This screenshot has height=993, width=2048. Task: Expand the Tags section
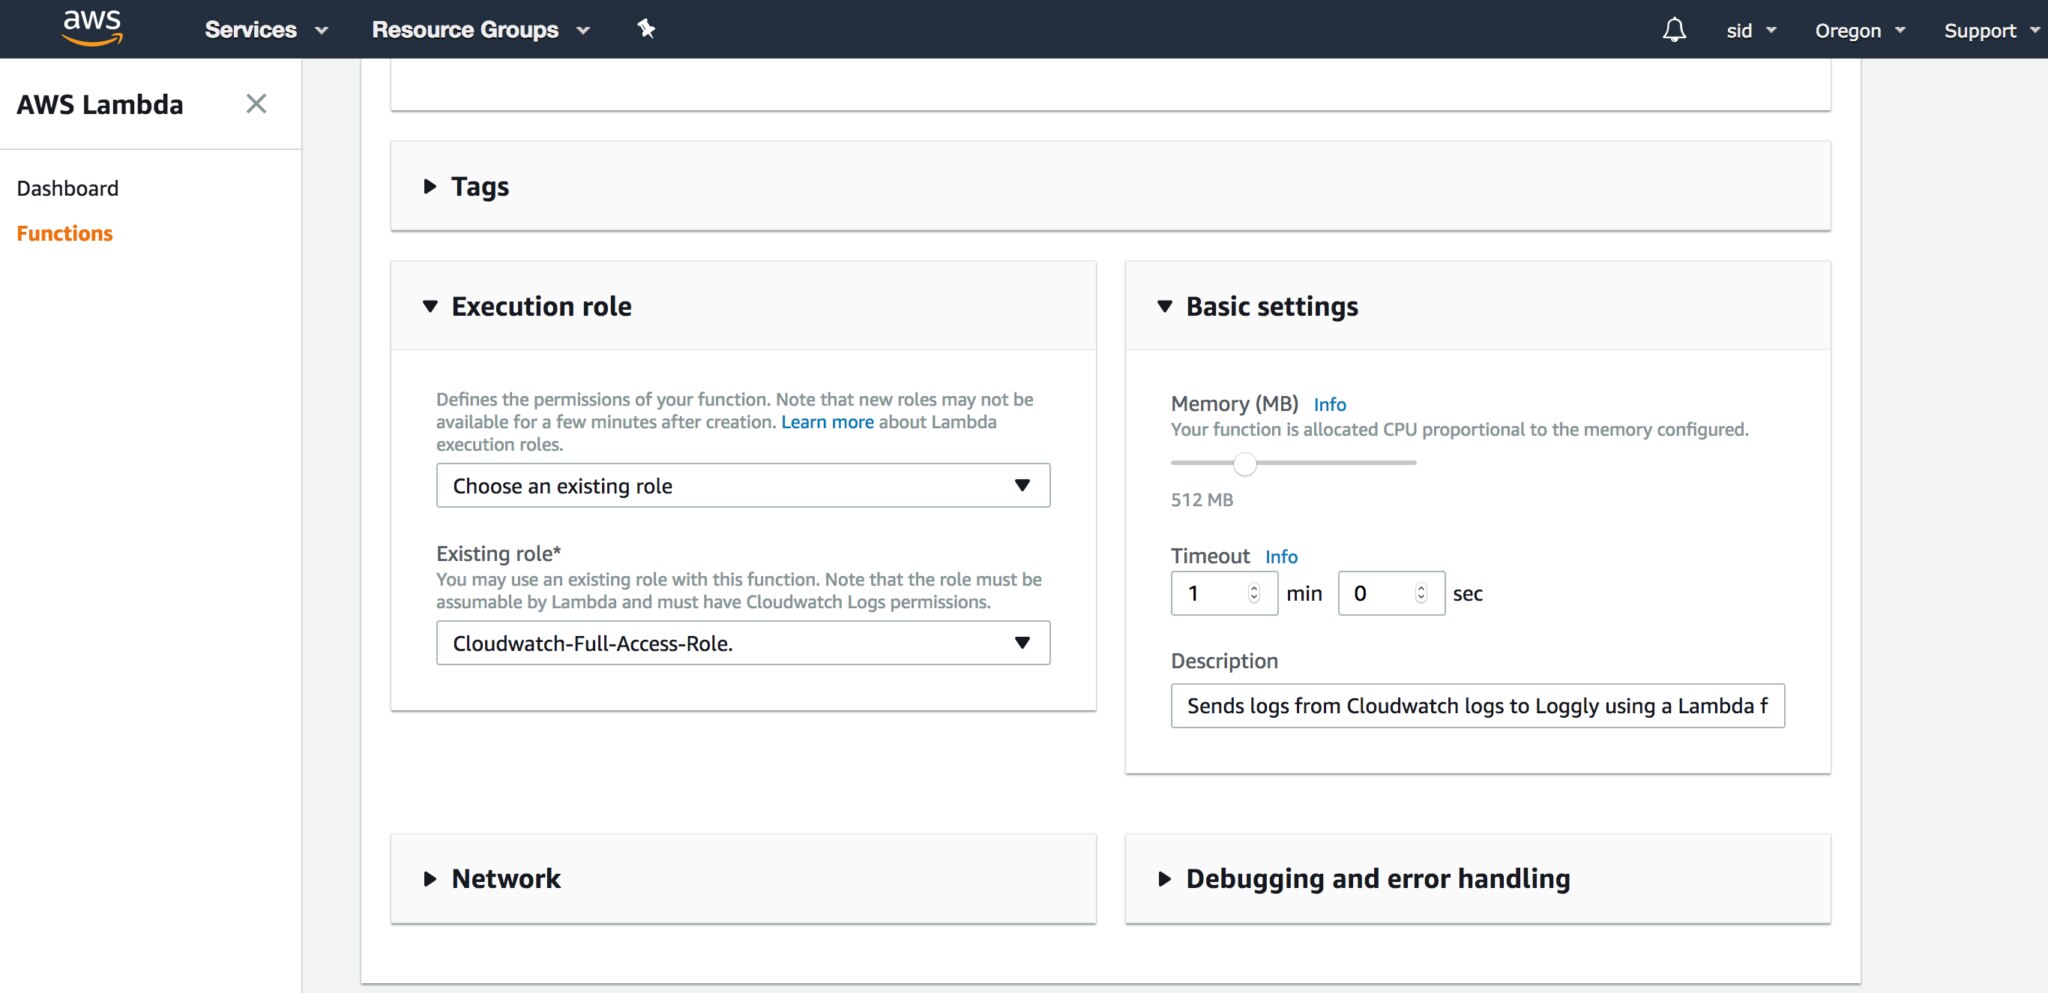(x=479, y=187)
